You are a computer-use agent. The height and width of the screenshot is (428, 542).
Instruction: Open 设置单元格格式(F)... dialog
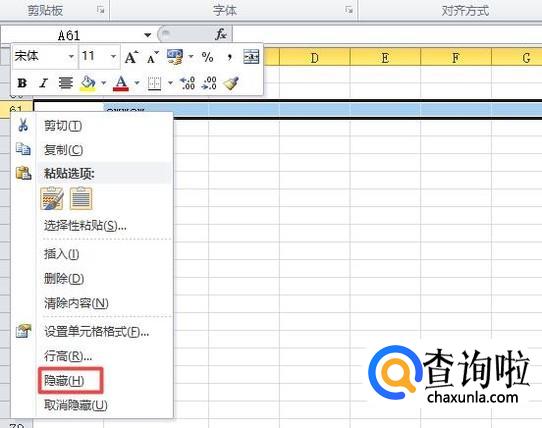[96, 332]
